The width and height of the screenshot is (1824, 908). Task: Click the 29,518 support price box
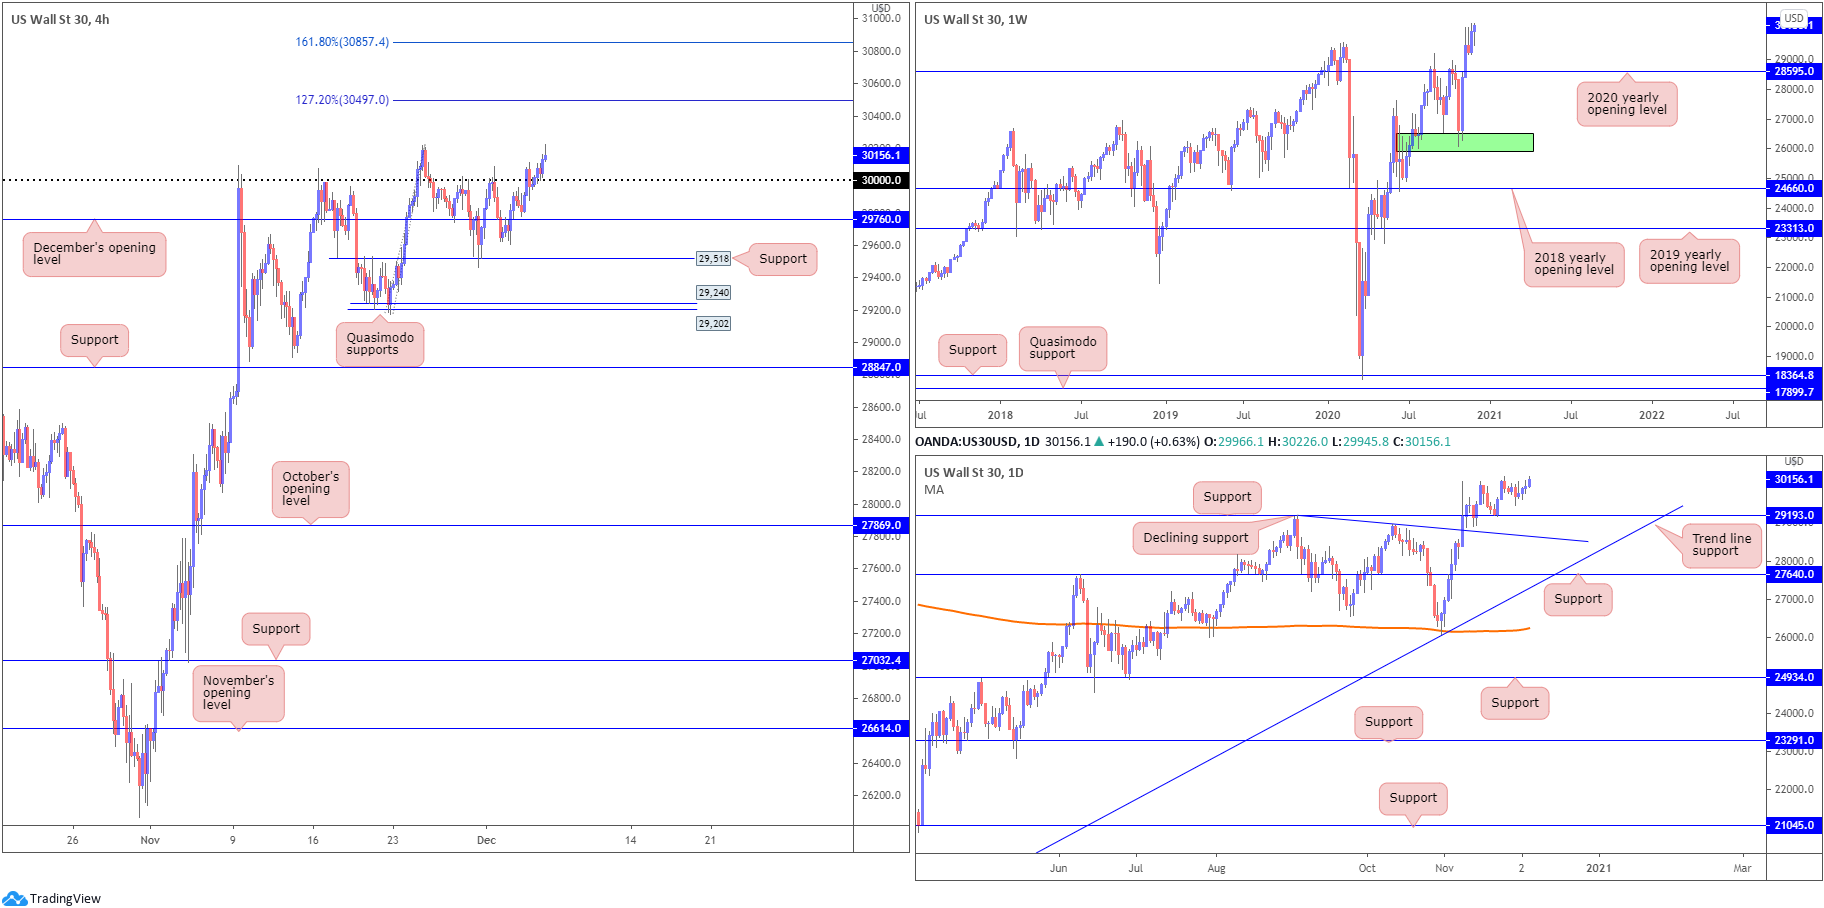point(714,259)
